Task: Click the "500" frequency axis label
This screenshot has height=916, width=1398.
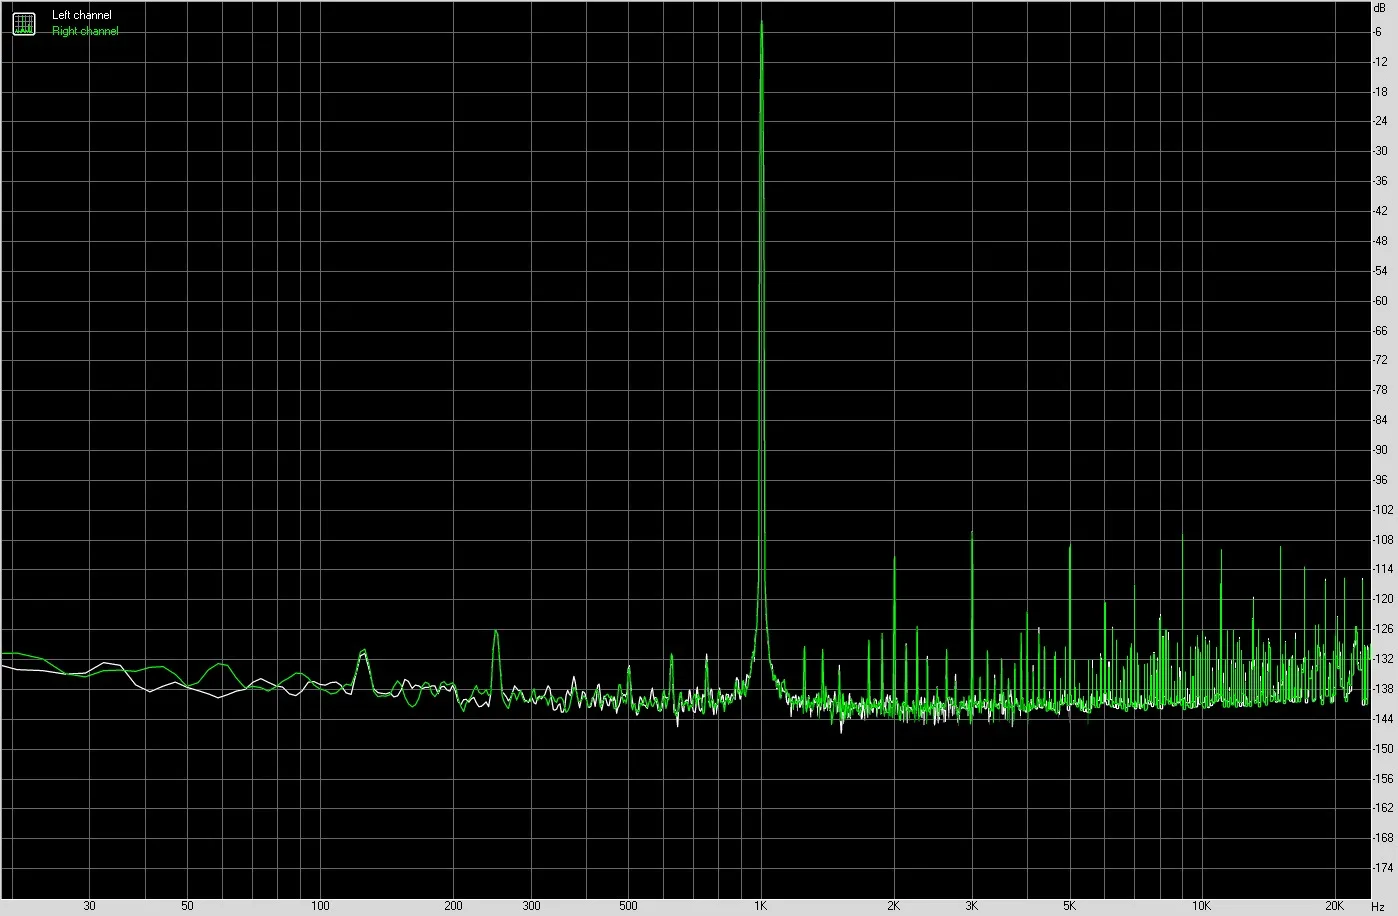Action: 628,906
